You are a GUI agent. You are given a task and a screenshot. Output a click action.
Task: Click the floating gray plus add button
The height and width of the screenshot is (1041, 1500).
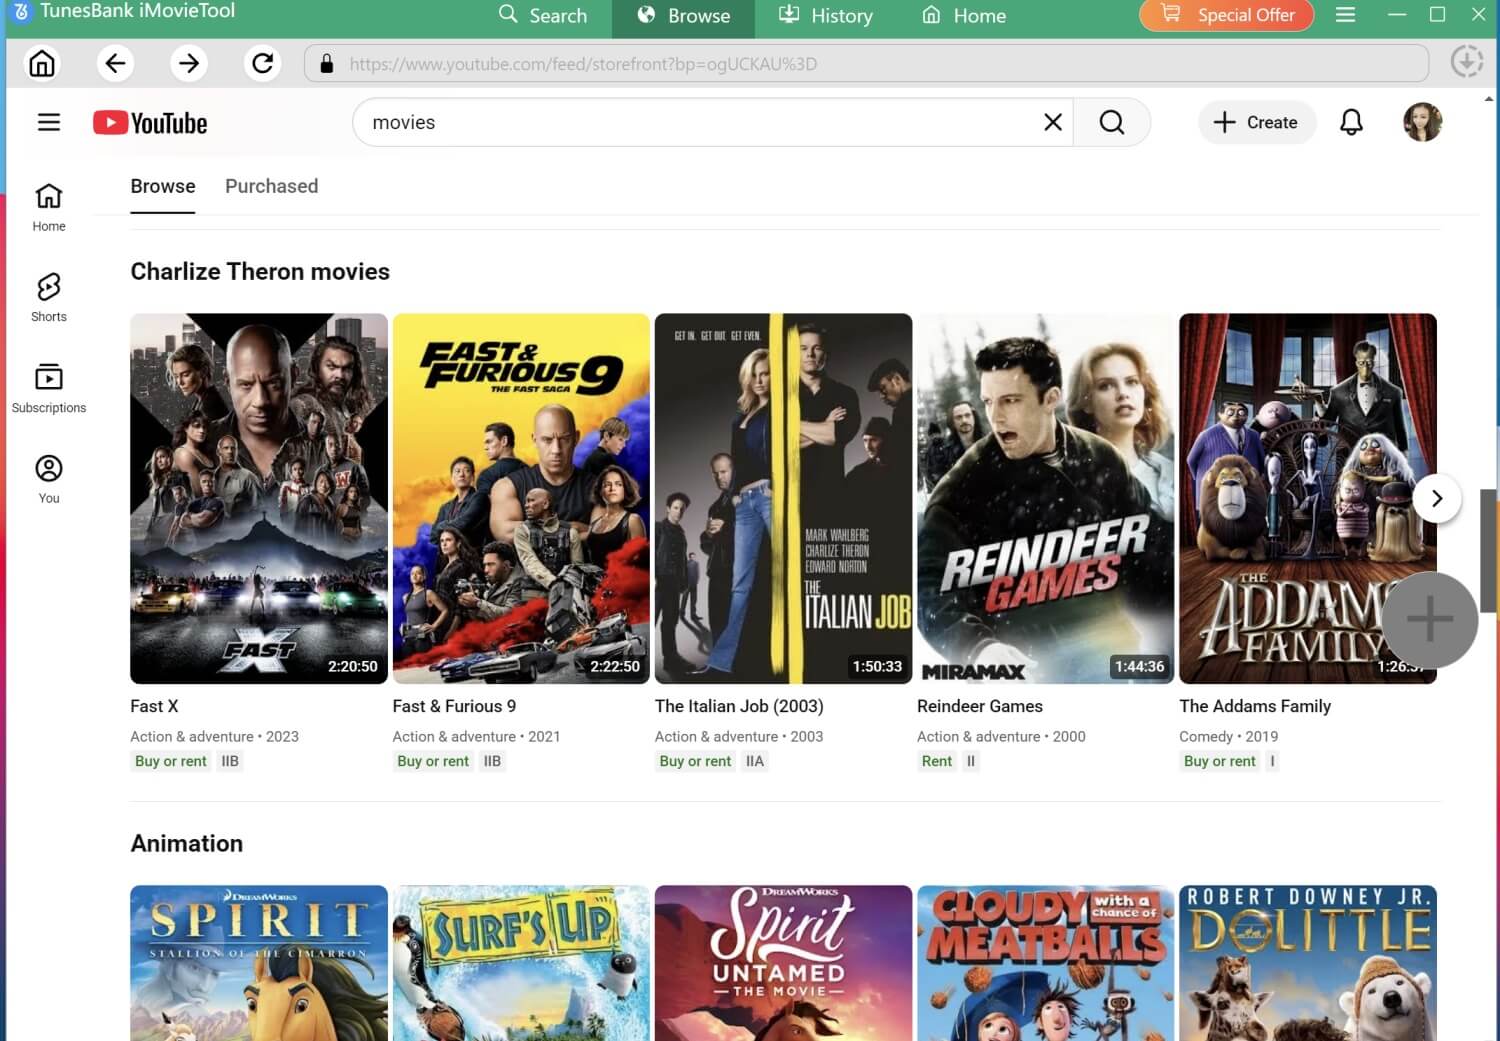coord(1430,620)
